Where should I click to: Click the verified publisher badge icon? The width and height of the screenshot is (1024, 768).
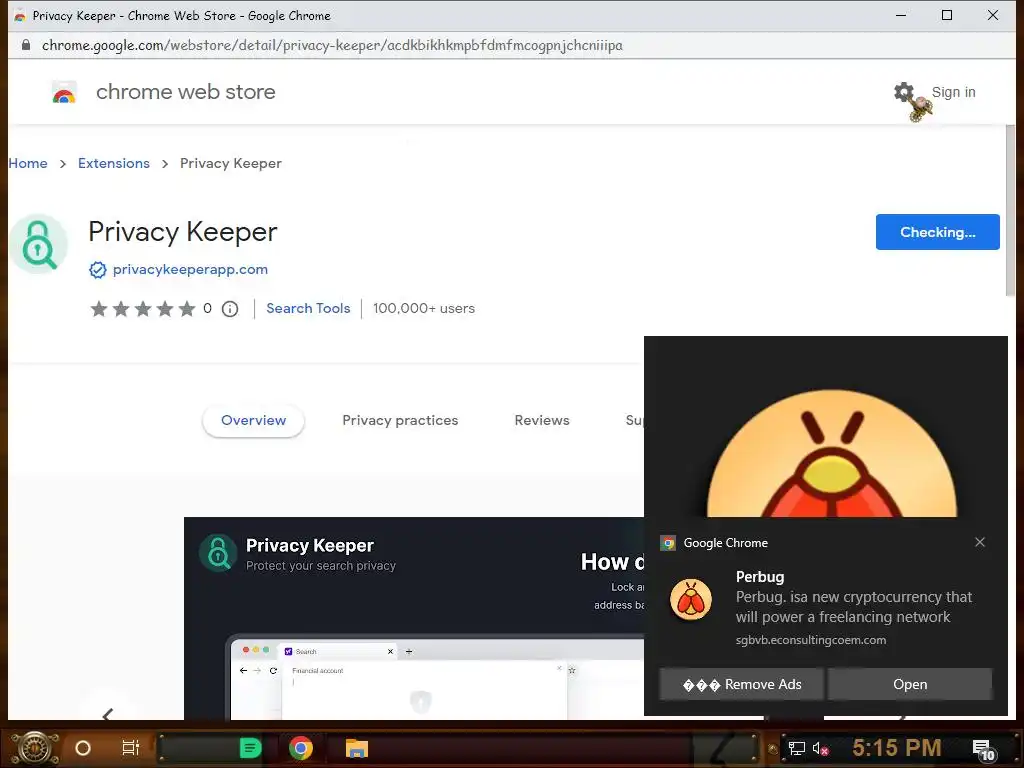97,270
